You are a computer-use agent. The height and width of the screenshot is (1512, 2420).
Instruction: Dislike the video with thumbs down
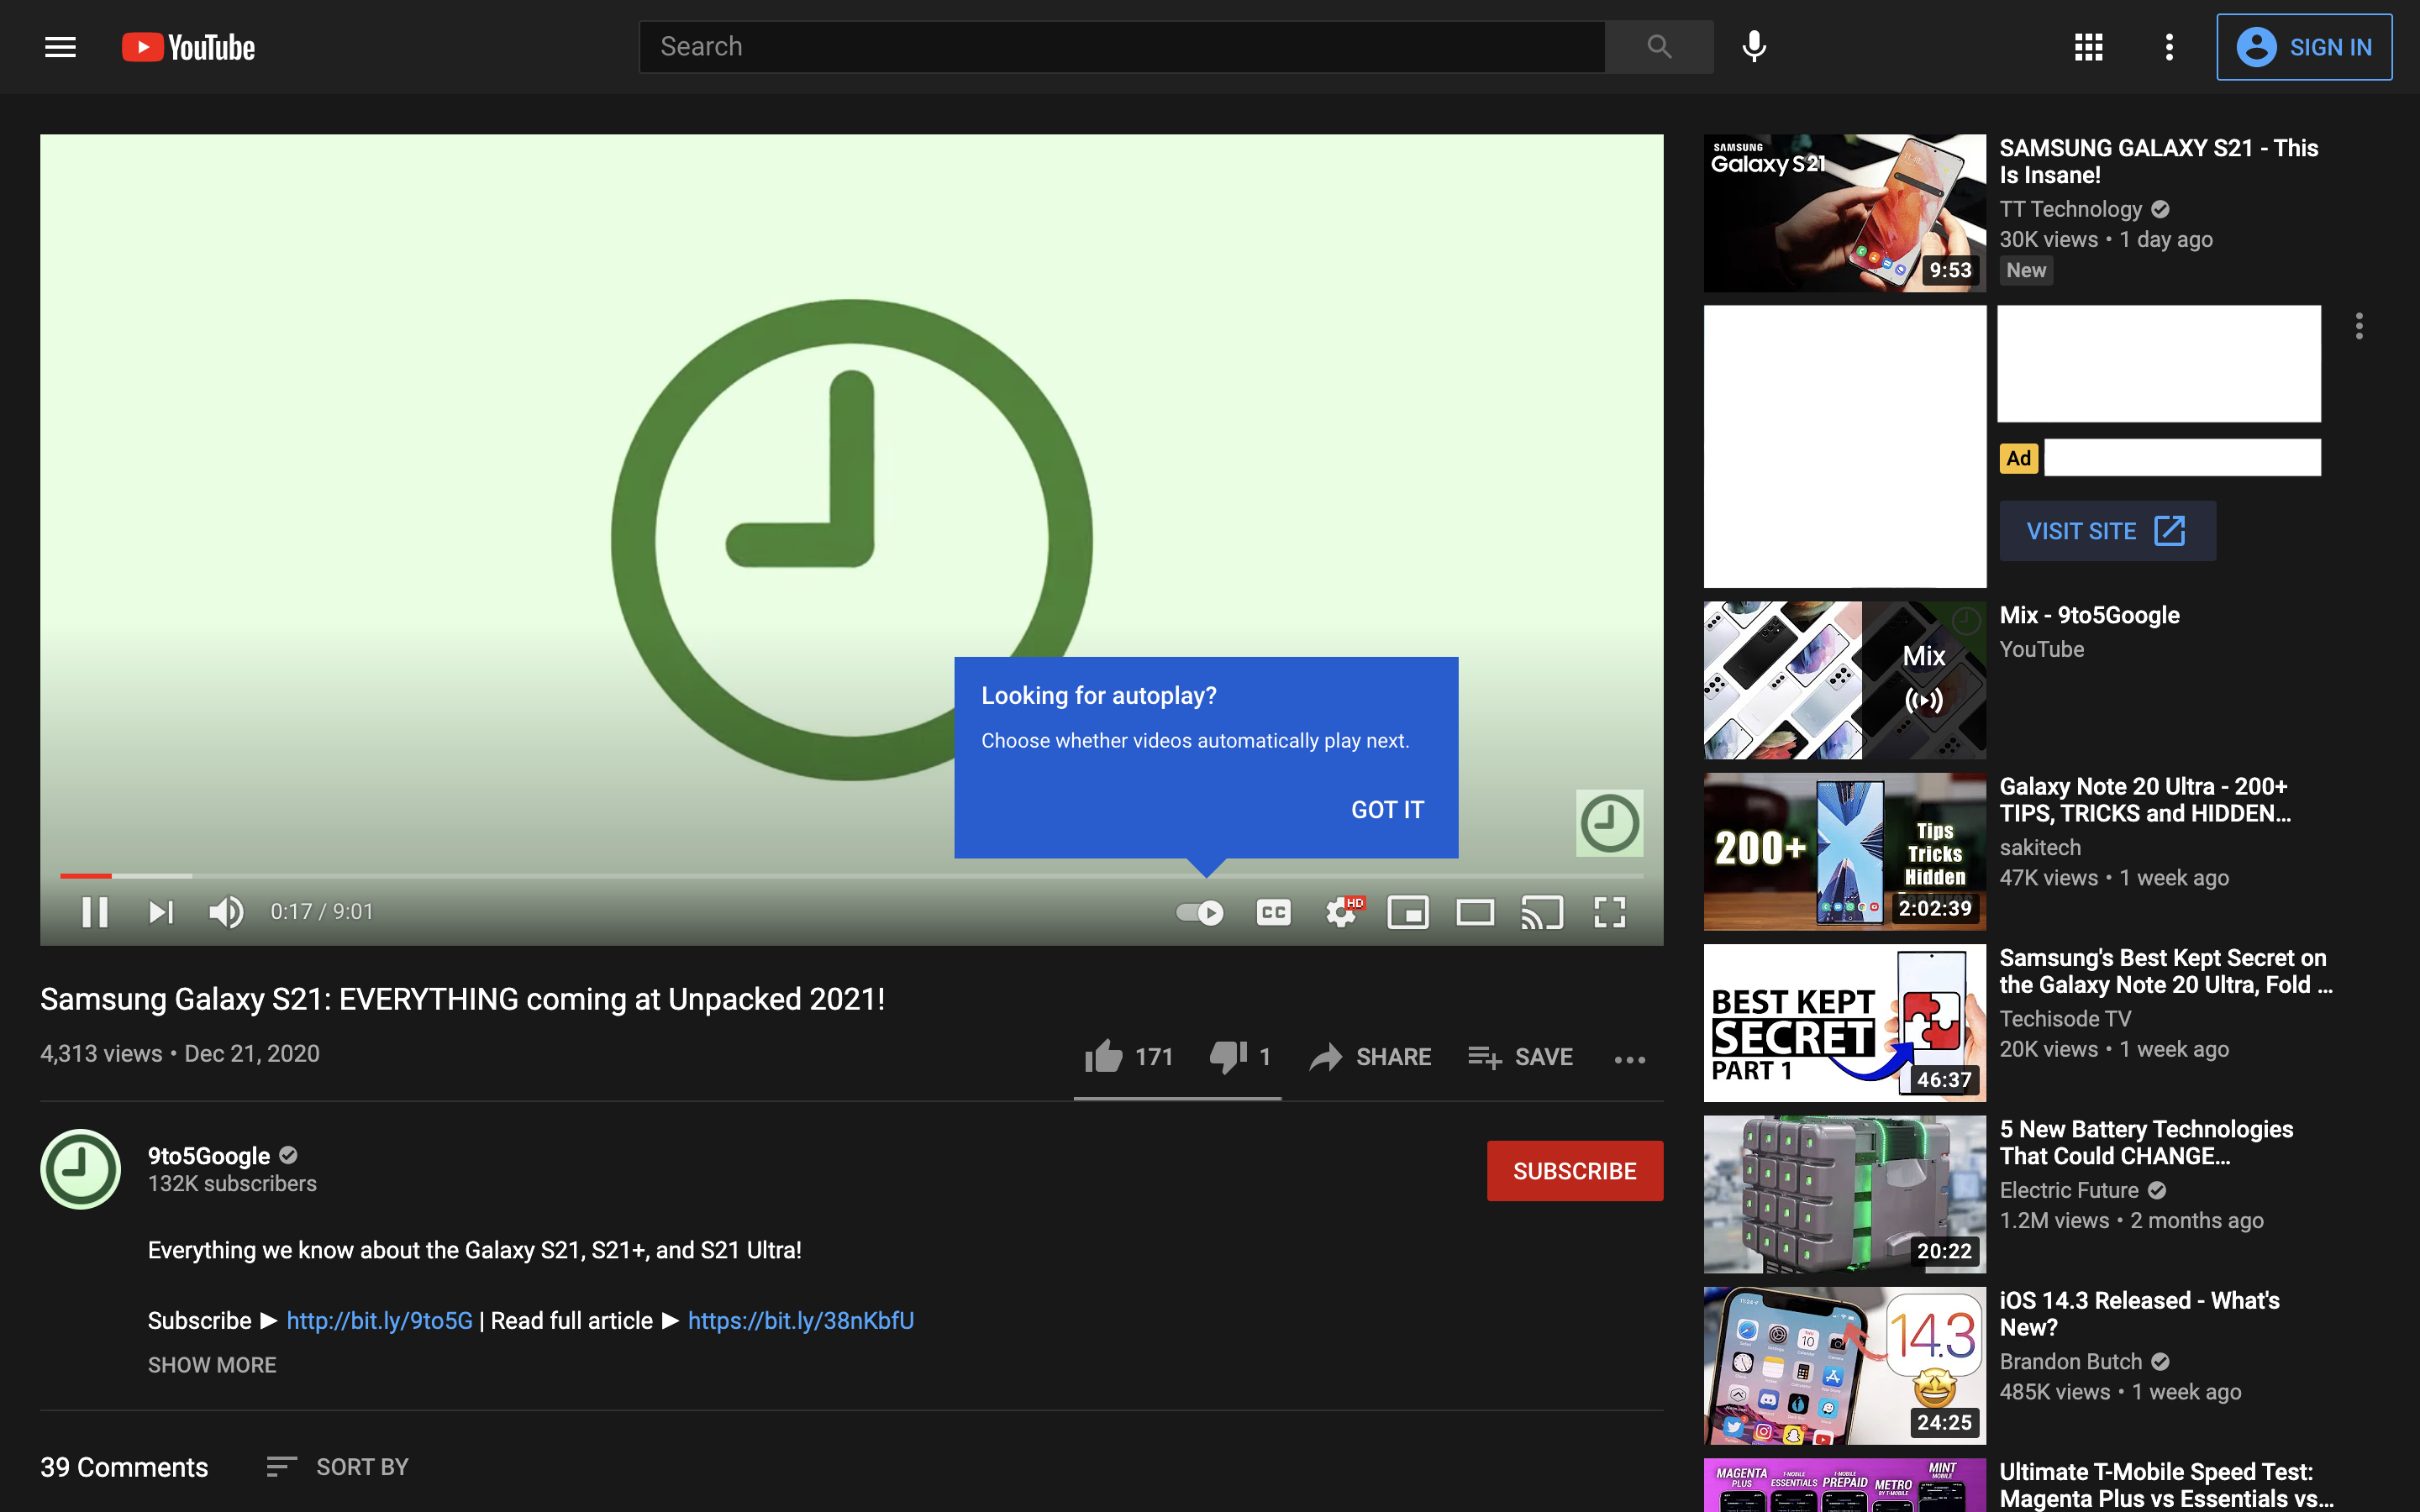(1228, 1056)
